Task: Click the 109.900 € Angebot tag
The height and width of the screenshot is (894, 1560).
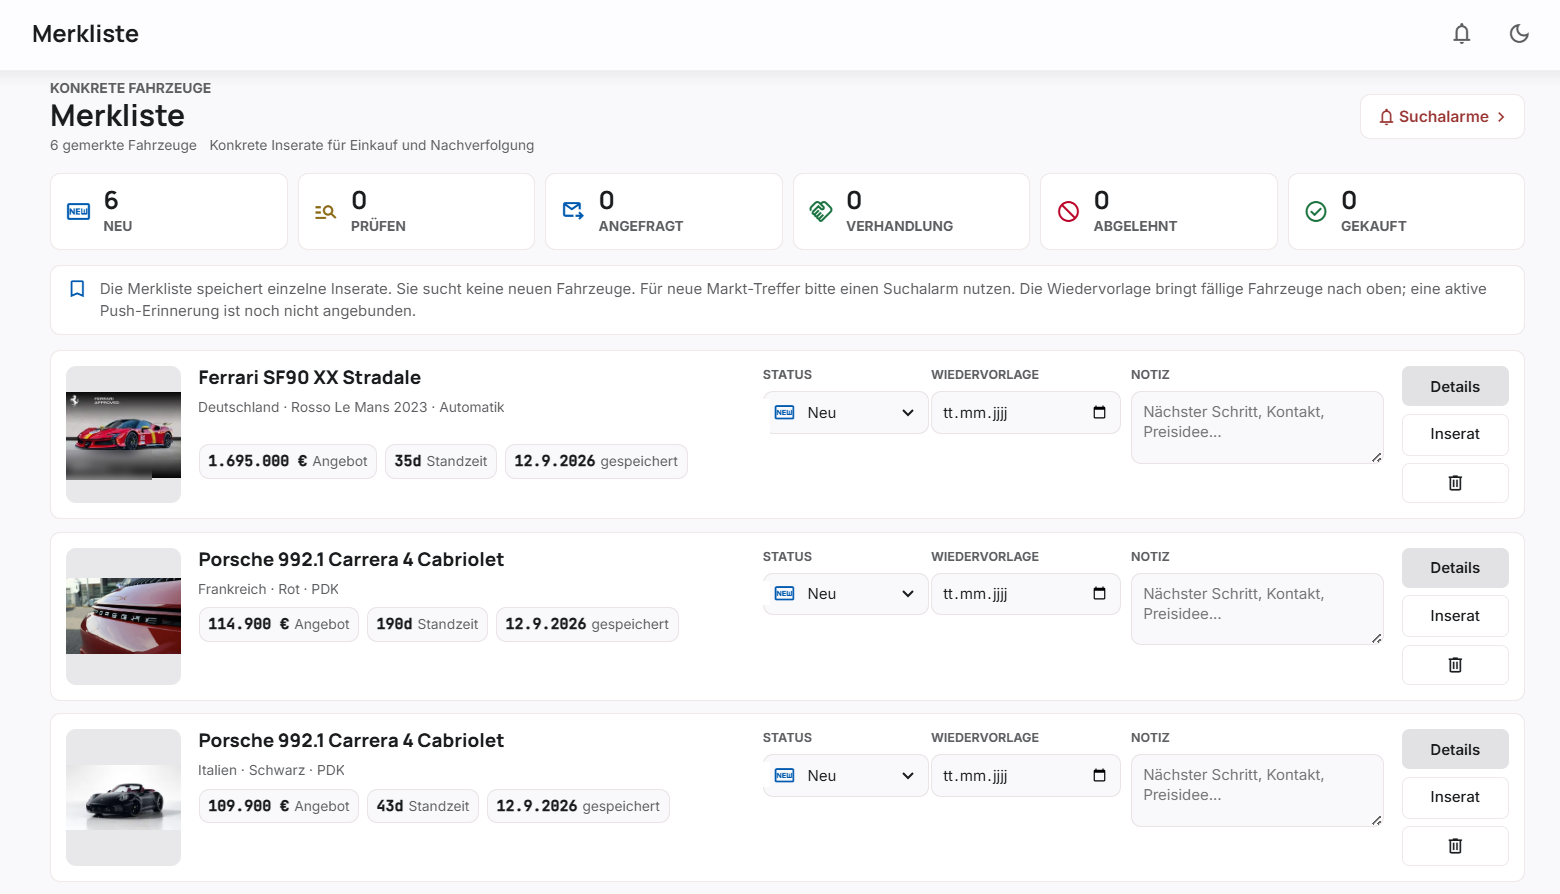Action: 279,806
